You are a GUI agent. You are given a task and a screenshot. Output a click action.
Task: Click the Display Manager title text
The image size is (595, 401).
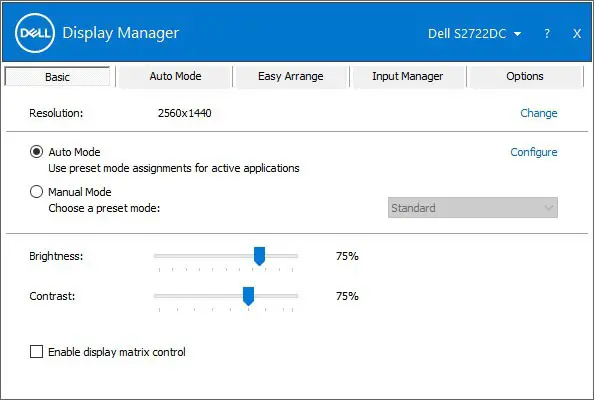pyautogui.click(x=121, y=33)
